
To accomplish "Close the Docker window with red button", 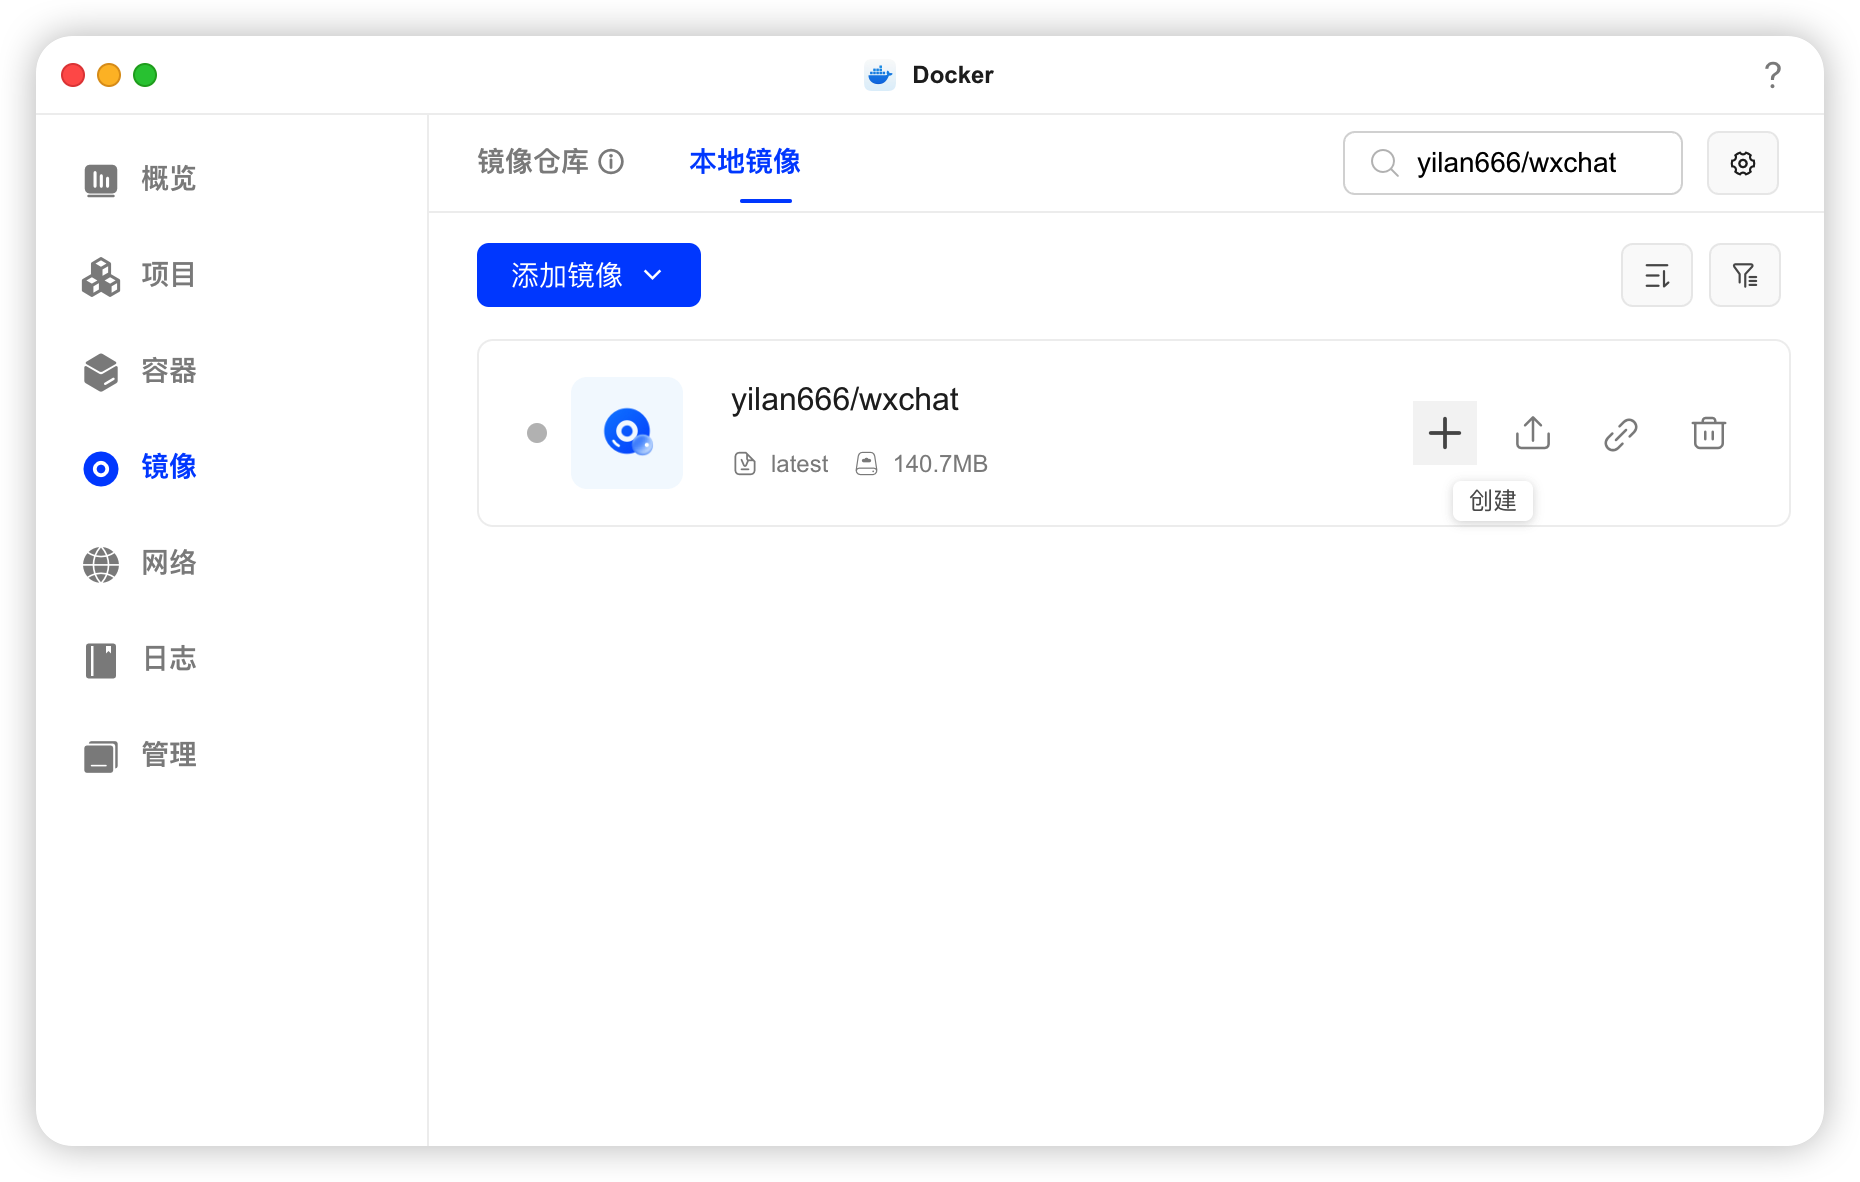I will tap(73, 75).
